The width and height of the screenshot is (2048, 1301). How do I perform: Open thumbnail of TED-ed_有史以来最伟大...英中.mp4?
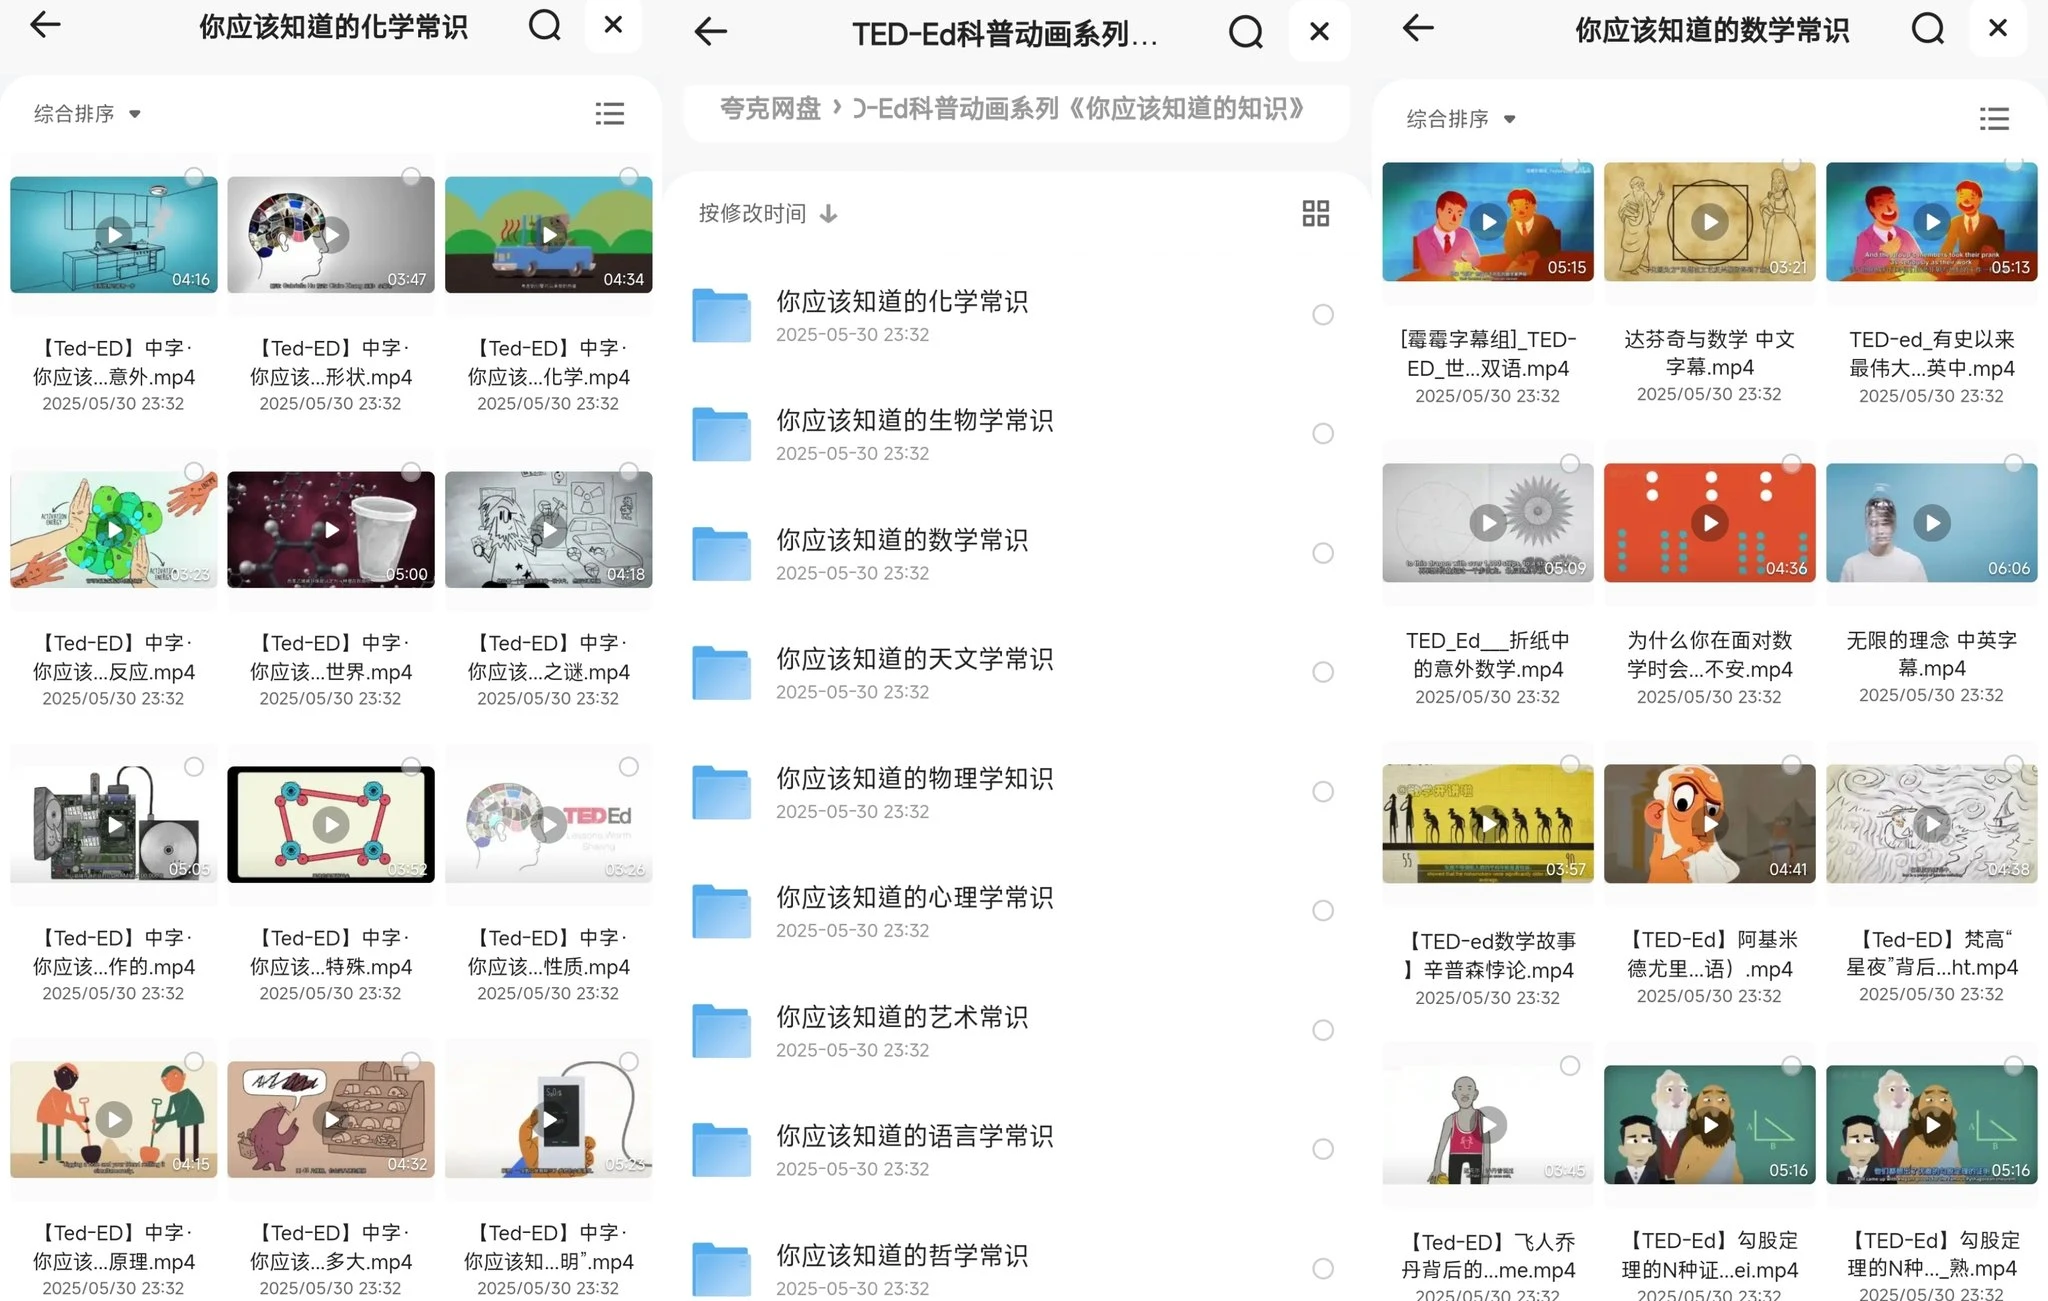coord(1931,221)
